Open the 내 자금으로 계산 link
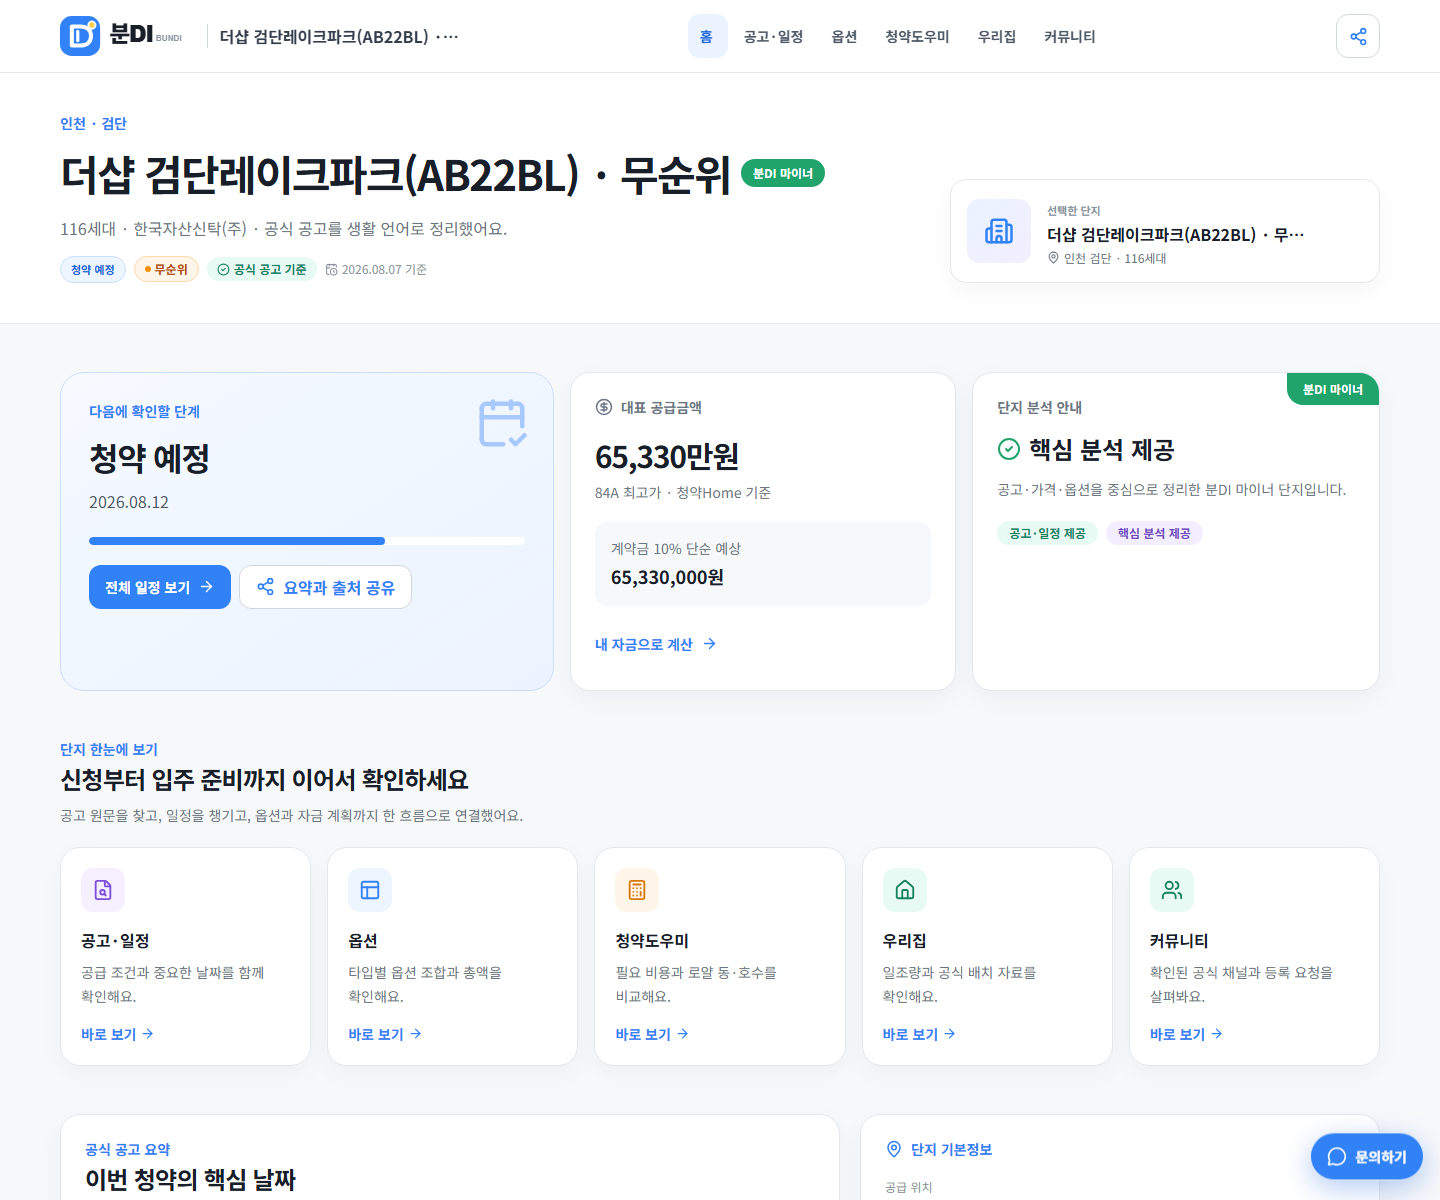 click(656, 644)
